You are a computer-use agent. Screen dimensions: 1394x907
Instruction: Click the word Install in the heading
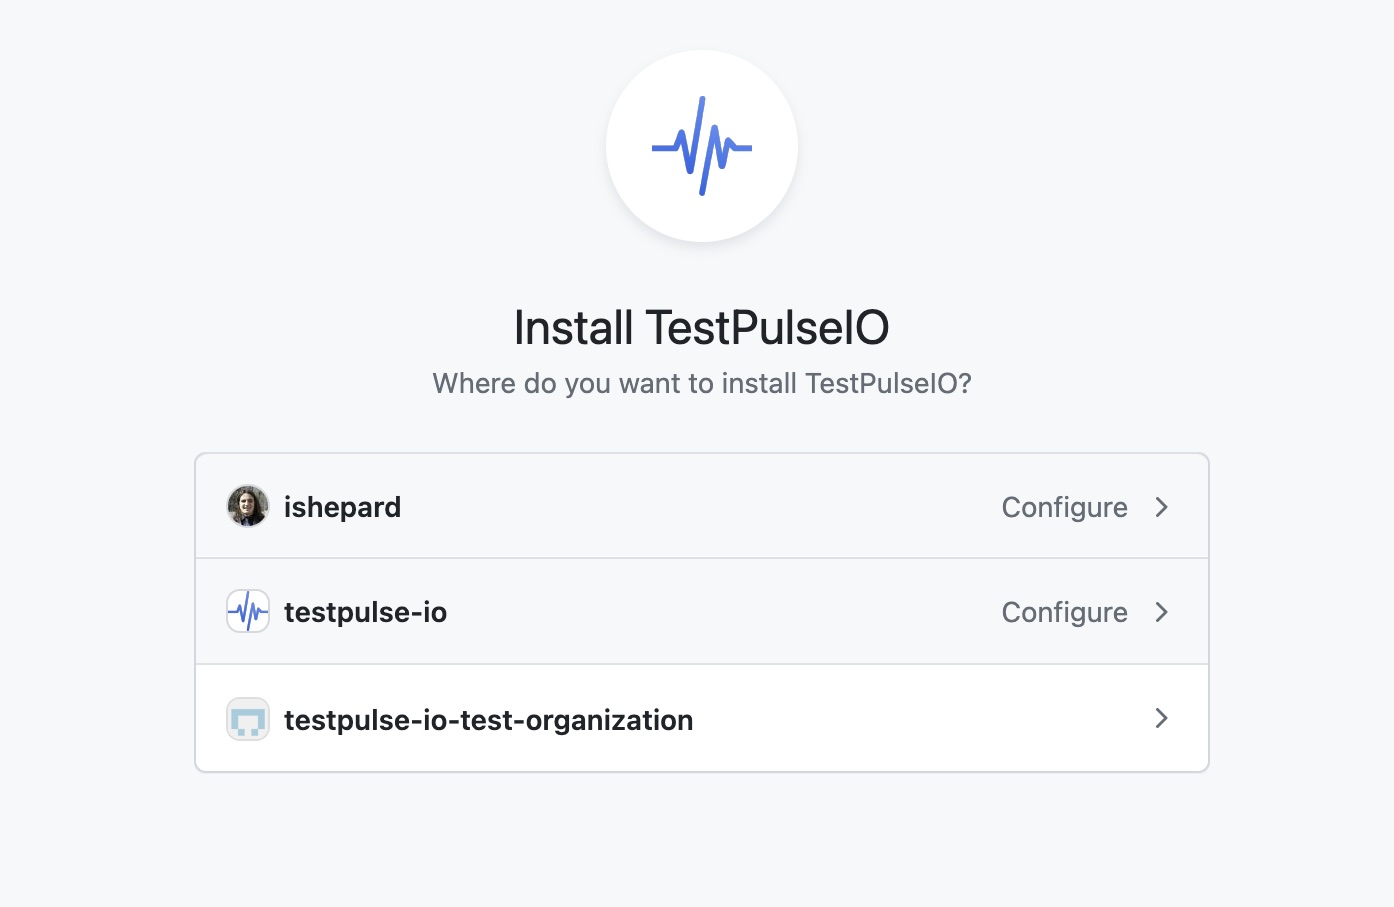pos(573,328)
